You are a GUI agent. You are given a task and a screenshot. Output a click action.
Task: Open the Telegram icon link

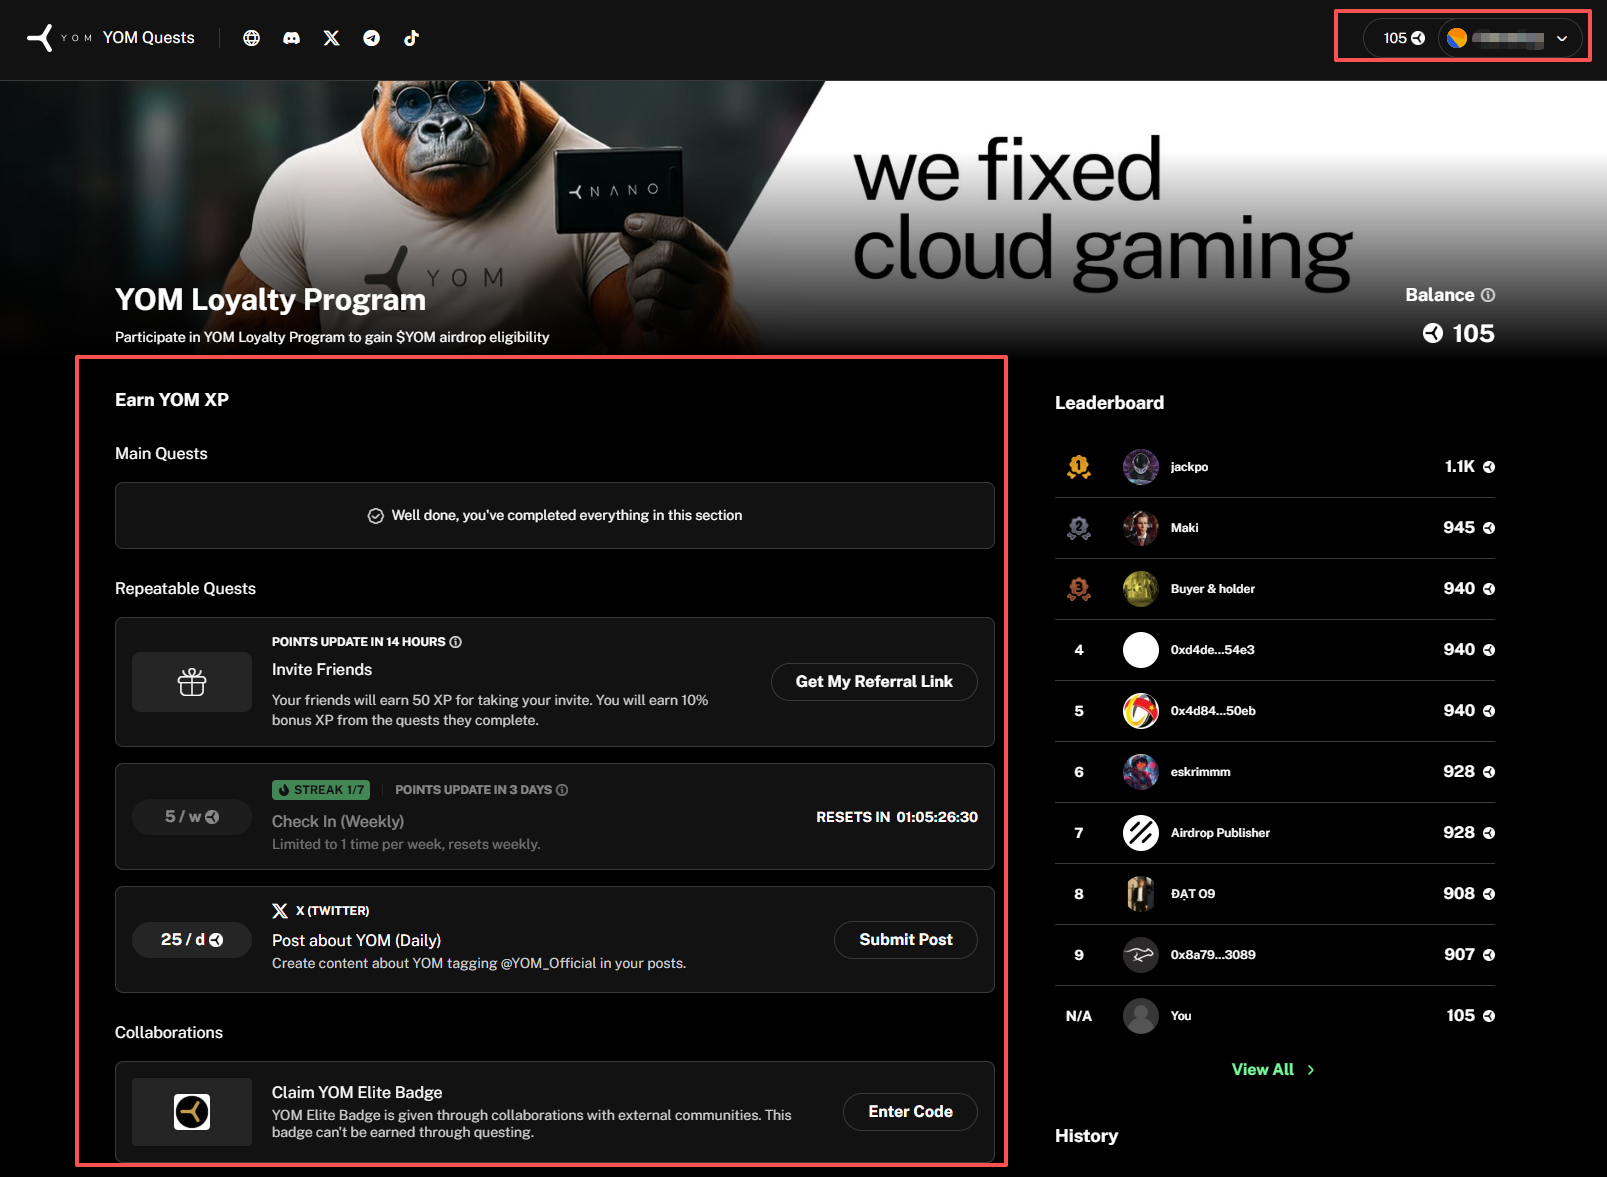tap(371, 38)
